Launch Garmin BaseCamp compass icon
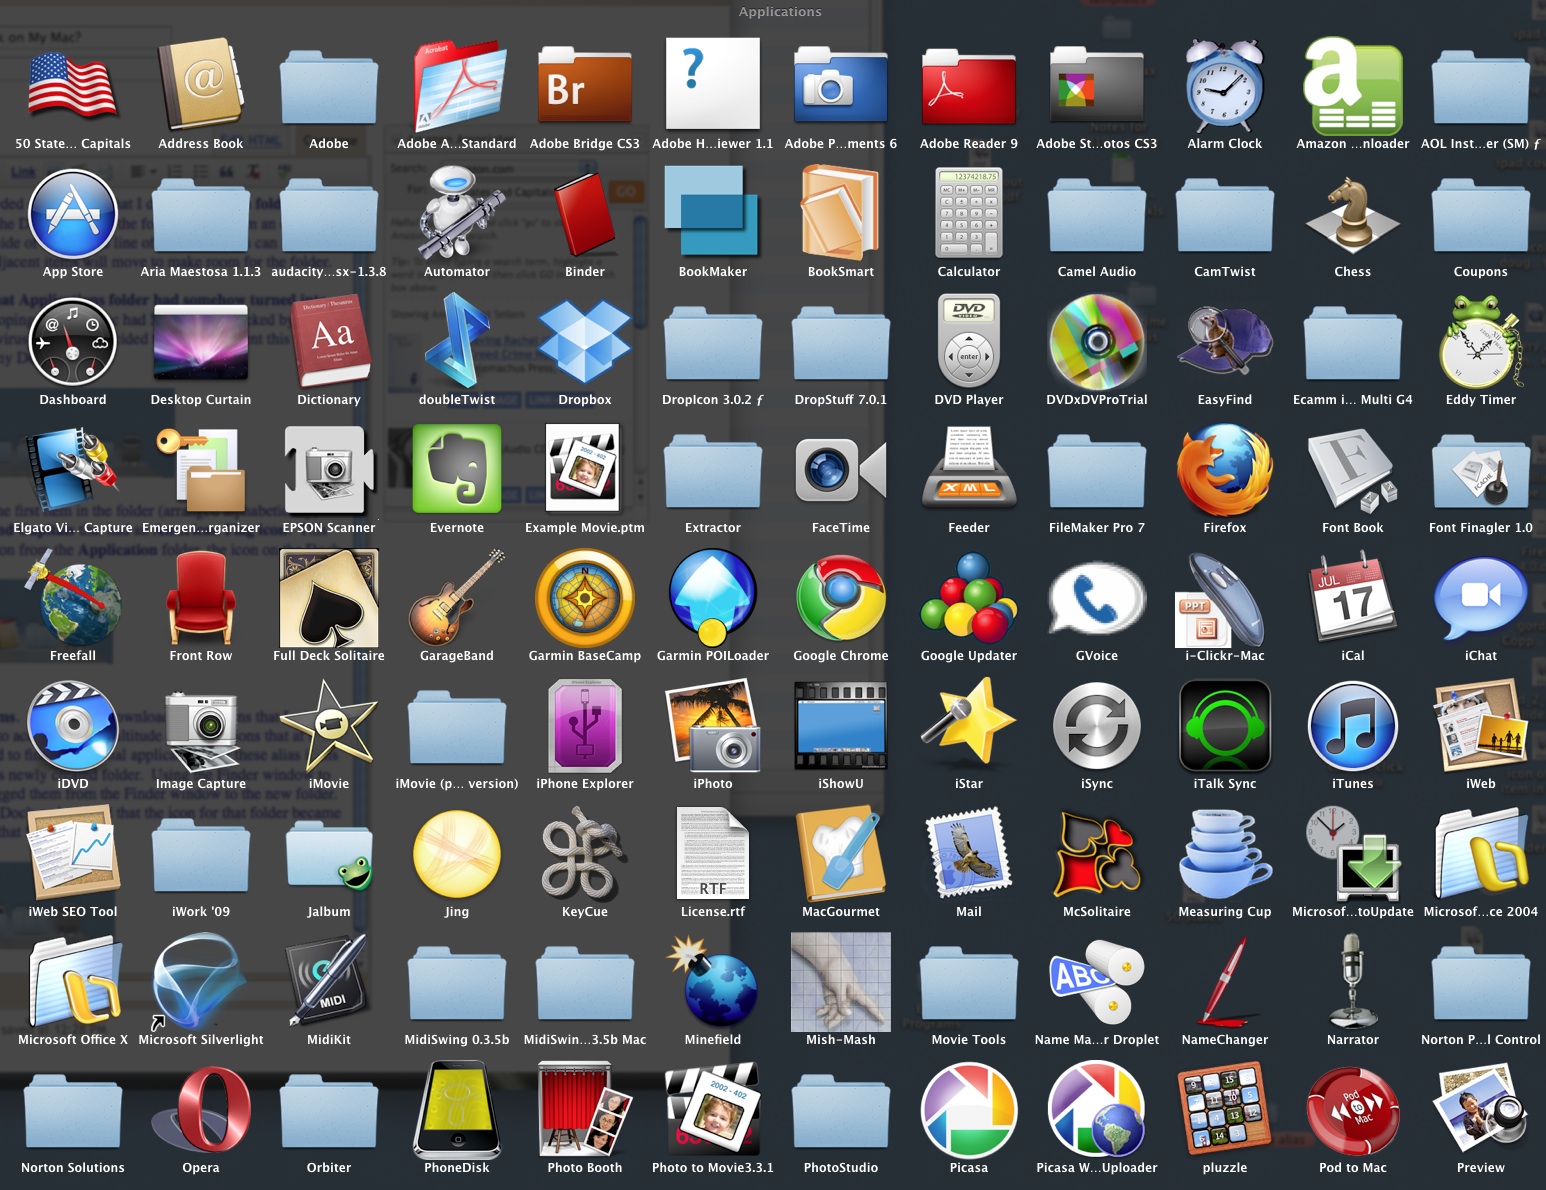This screenshot has width=1546, height=1190. 585,597
